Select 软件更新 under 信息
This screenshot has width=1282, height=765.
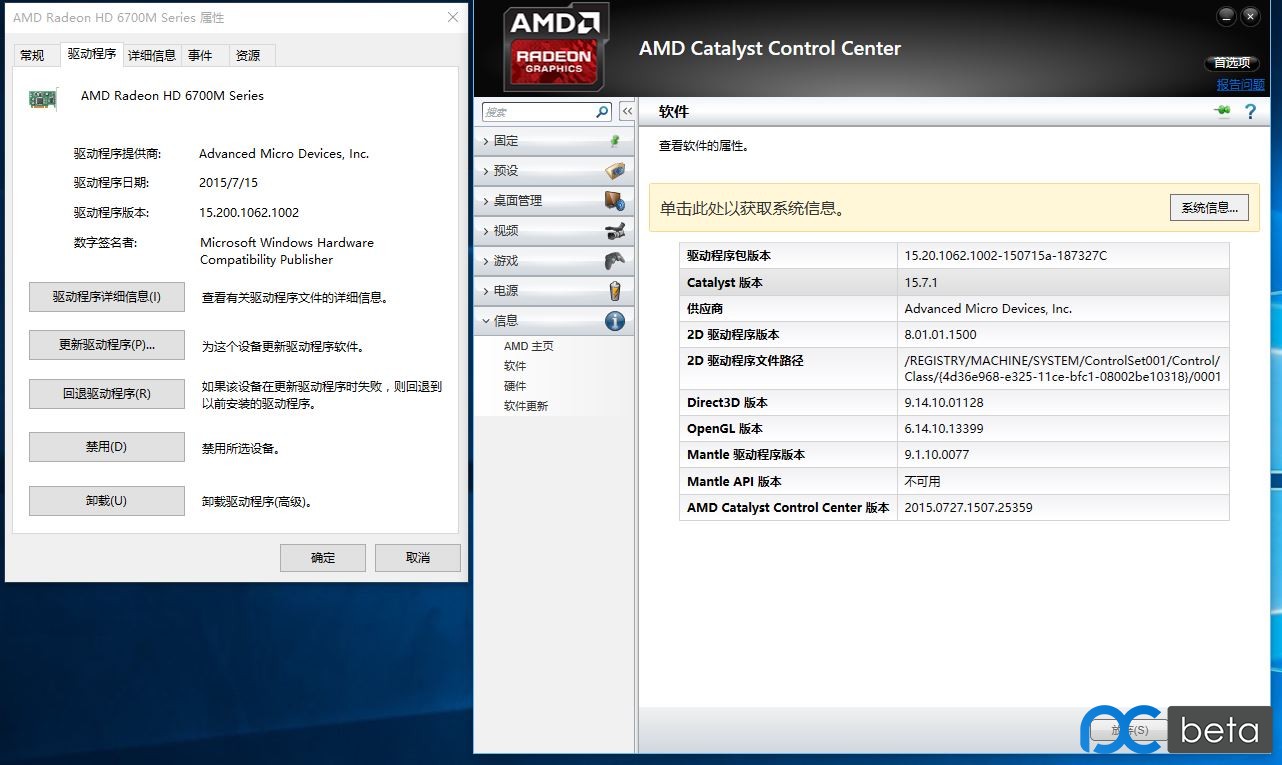526,406
